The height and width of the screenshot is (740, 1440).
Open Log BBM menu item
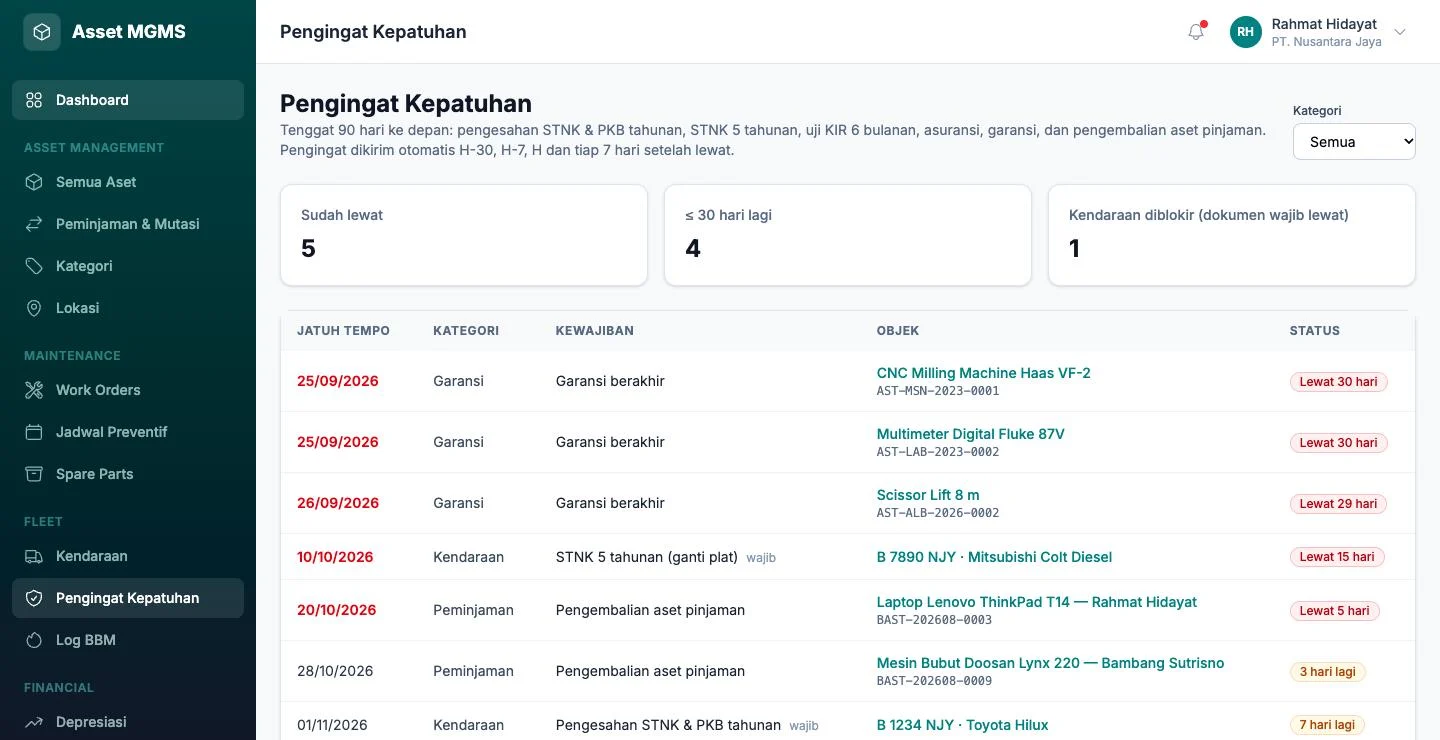128,640
